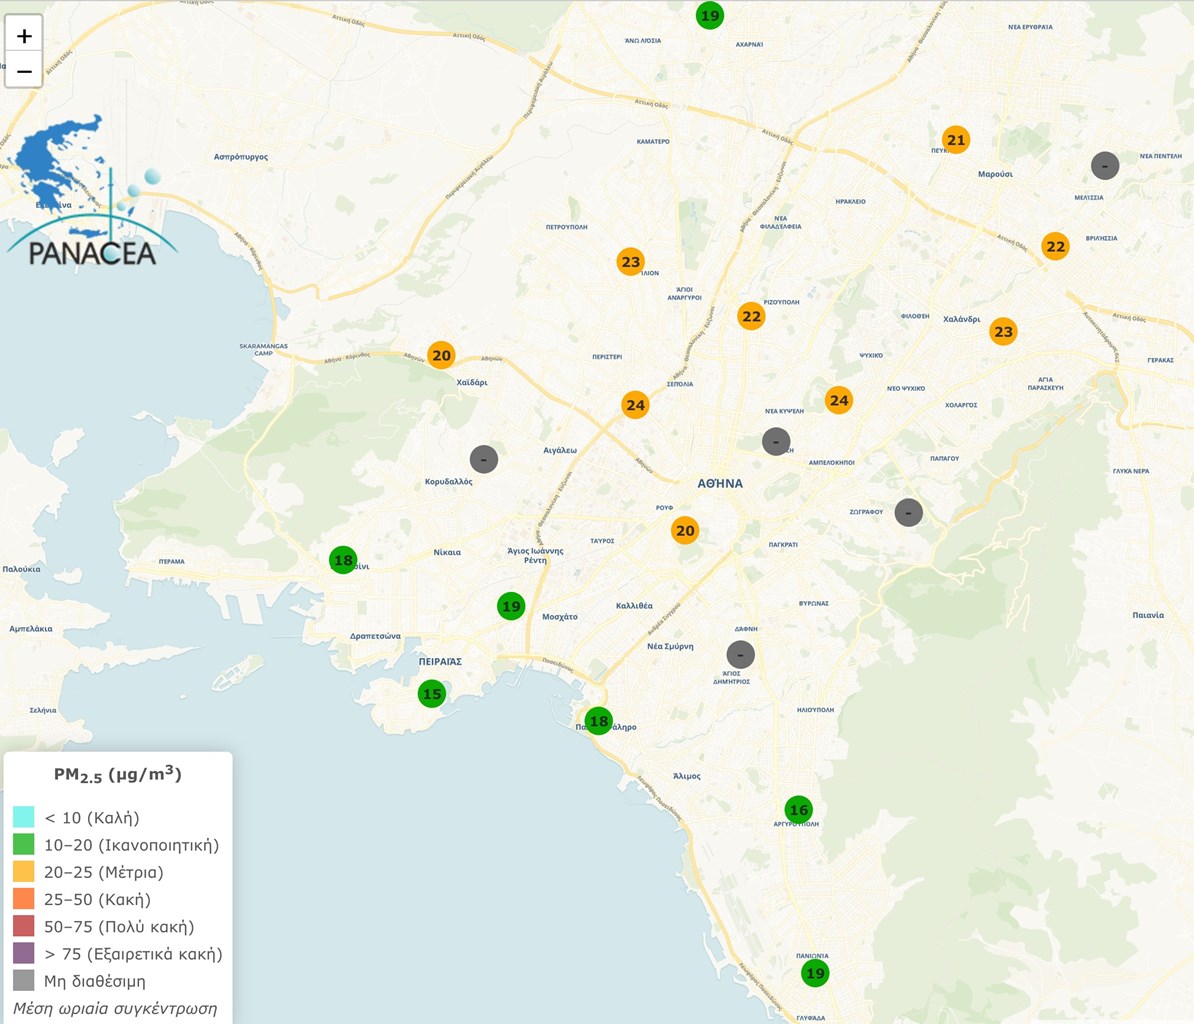Open the grey unavailable marker near Korydallos

[484, 460]
